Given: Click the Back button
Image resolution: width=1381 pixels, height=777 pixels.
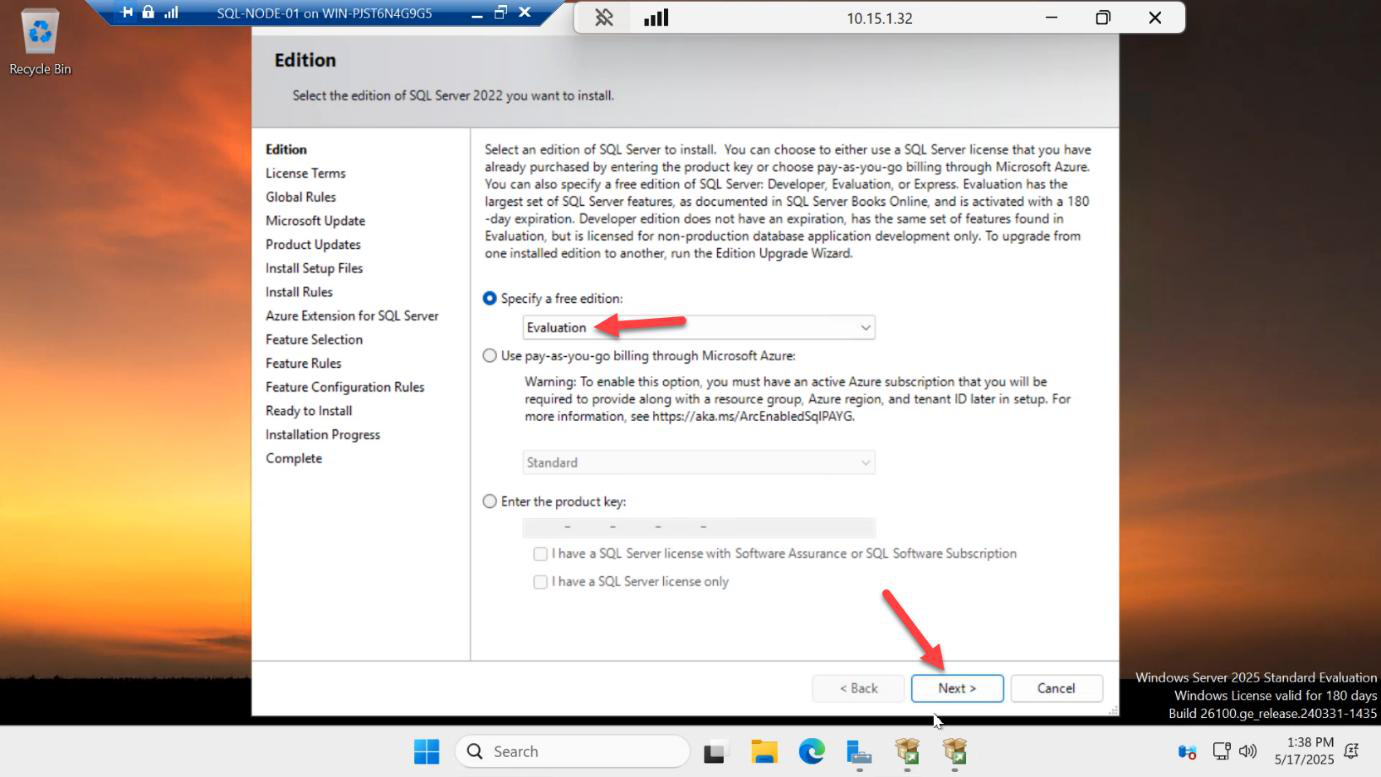Looking at the screenshot, I should click(858, 688).
